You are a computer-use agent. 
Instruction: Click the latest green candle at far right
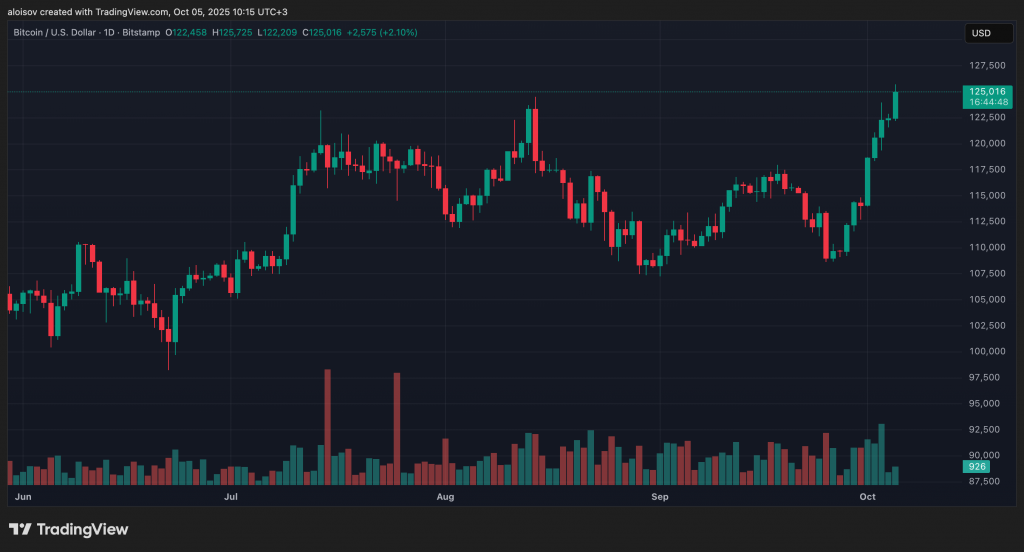coord(895,105)
